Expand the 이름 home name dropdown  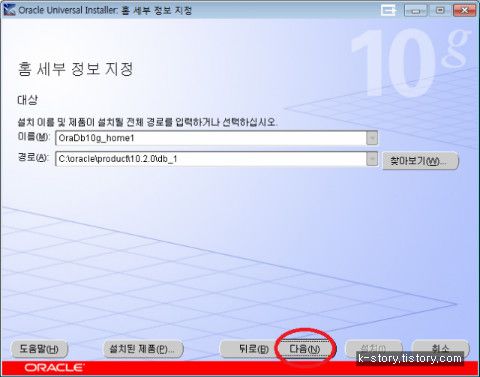[x=372, y=138]
